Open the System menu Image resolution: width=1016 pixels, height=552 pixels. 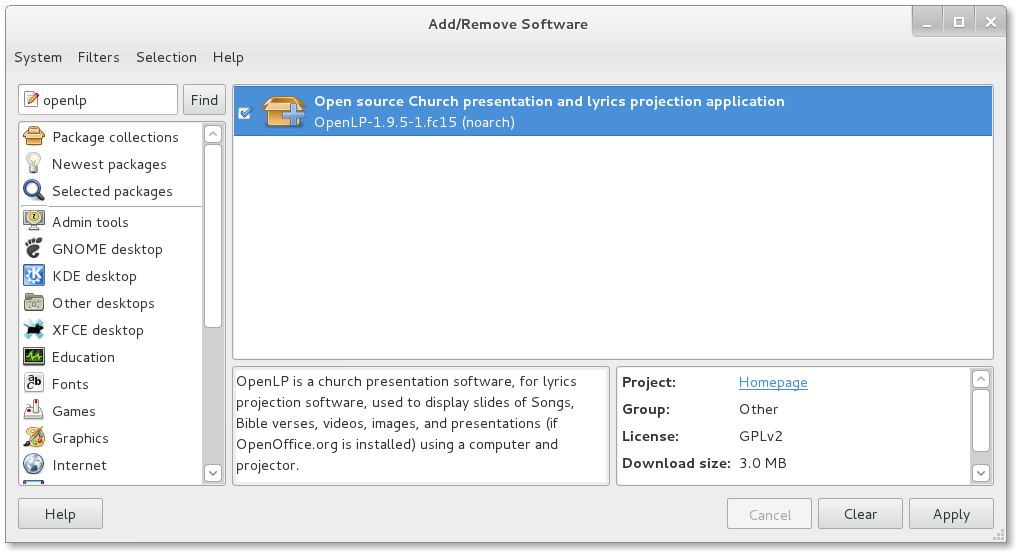pyautogui.click(x=38, y=57)
